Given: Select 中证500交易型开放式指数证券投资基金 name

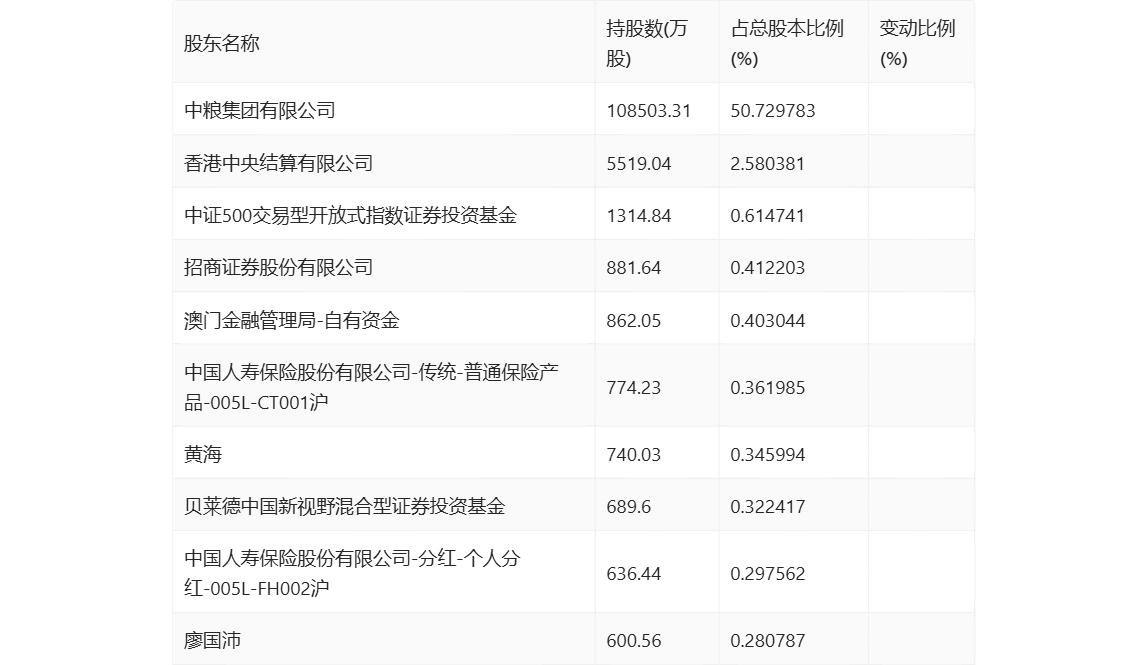Looking at the screenshot, I should click(350, 215).
